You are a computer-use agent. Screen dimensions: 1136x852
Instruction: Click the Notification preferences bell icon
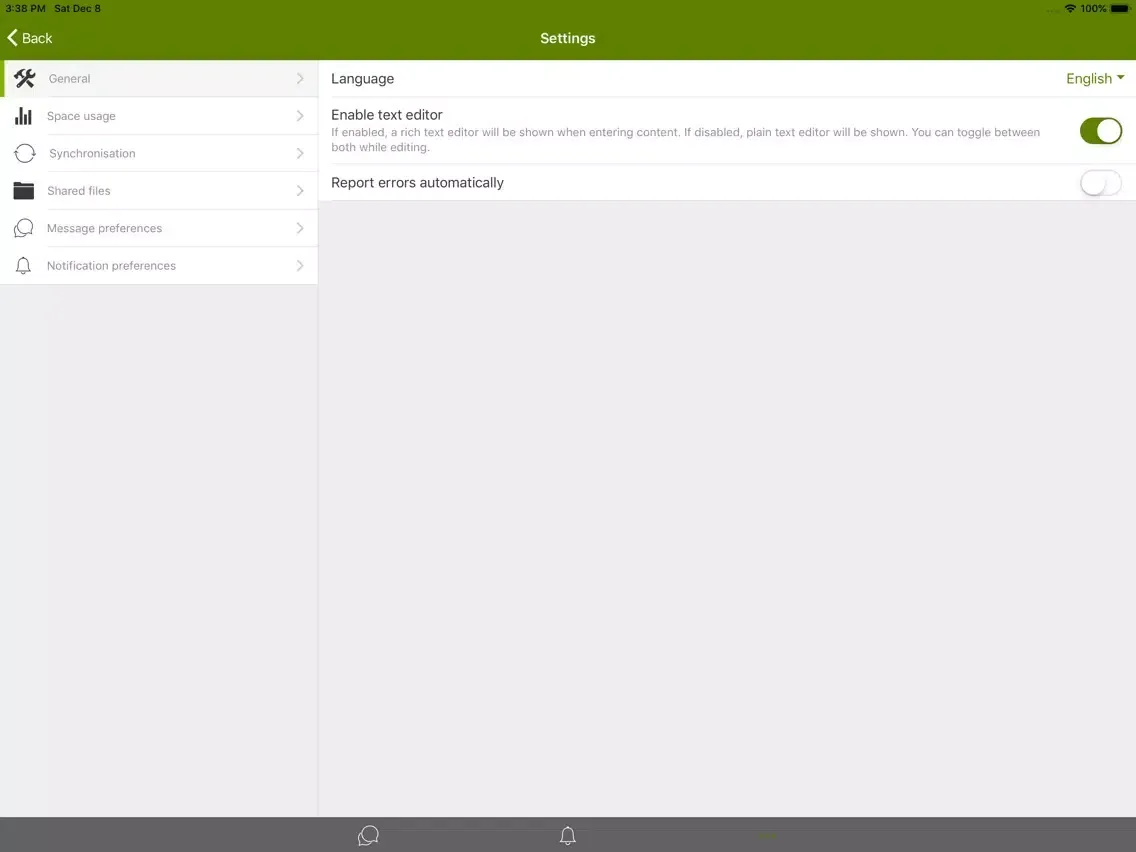coord(24,266)
